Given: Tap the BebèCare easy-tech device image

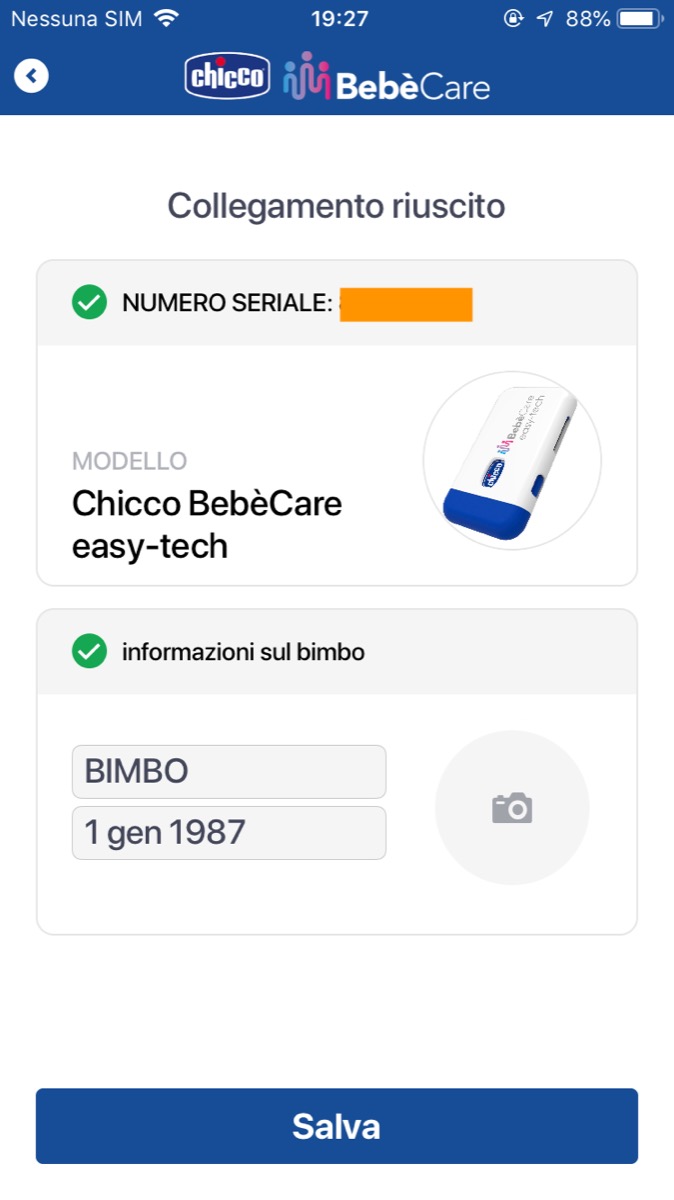Looking at the screenshot, I should 512,461.
